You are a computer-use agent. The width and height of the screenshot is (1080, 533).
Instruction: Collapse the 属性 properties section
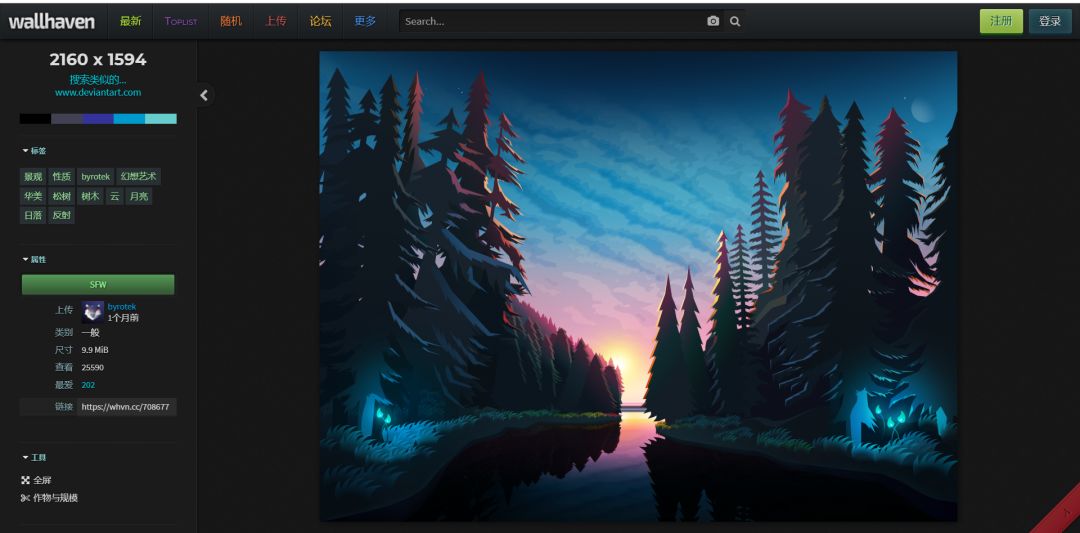(x=34, y=260)
